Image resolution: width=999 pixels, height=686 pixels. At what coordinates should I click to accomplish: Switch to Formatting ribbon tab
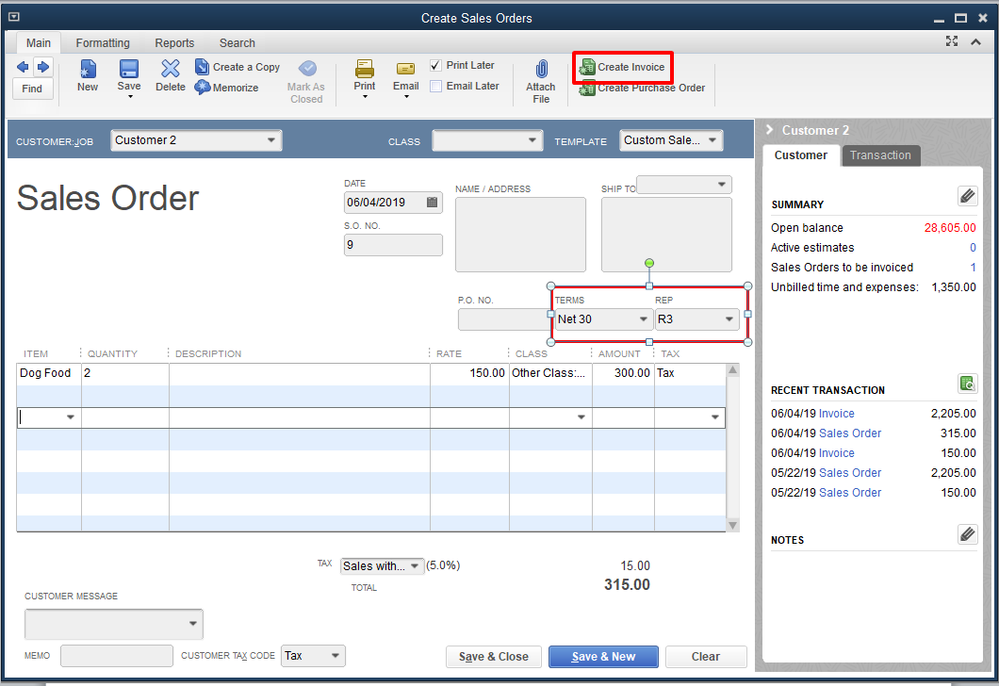coord(103,43)
